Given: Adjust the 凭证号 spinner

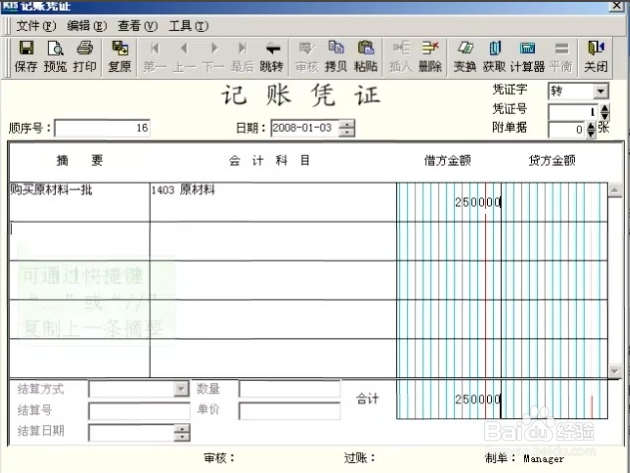Looking at the screenshot, I should coord(604,112).
